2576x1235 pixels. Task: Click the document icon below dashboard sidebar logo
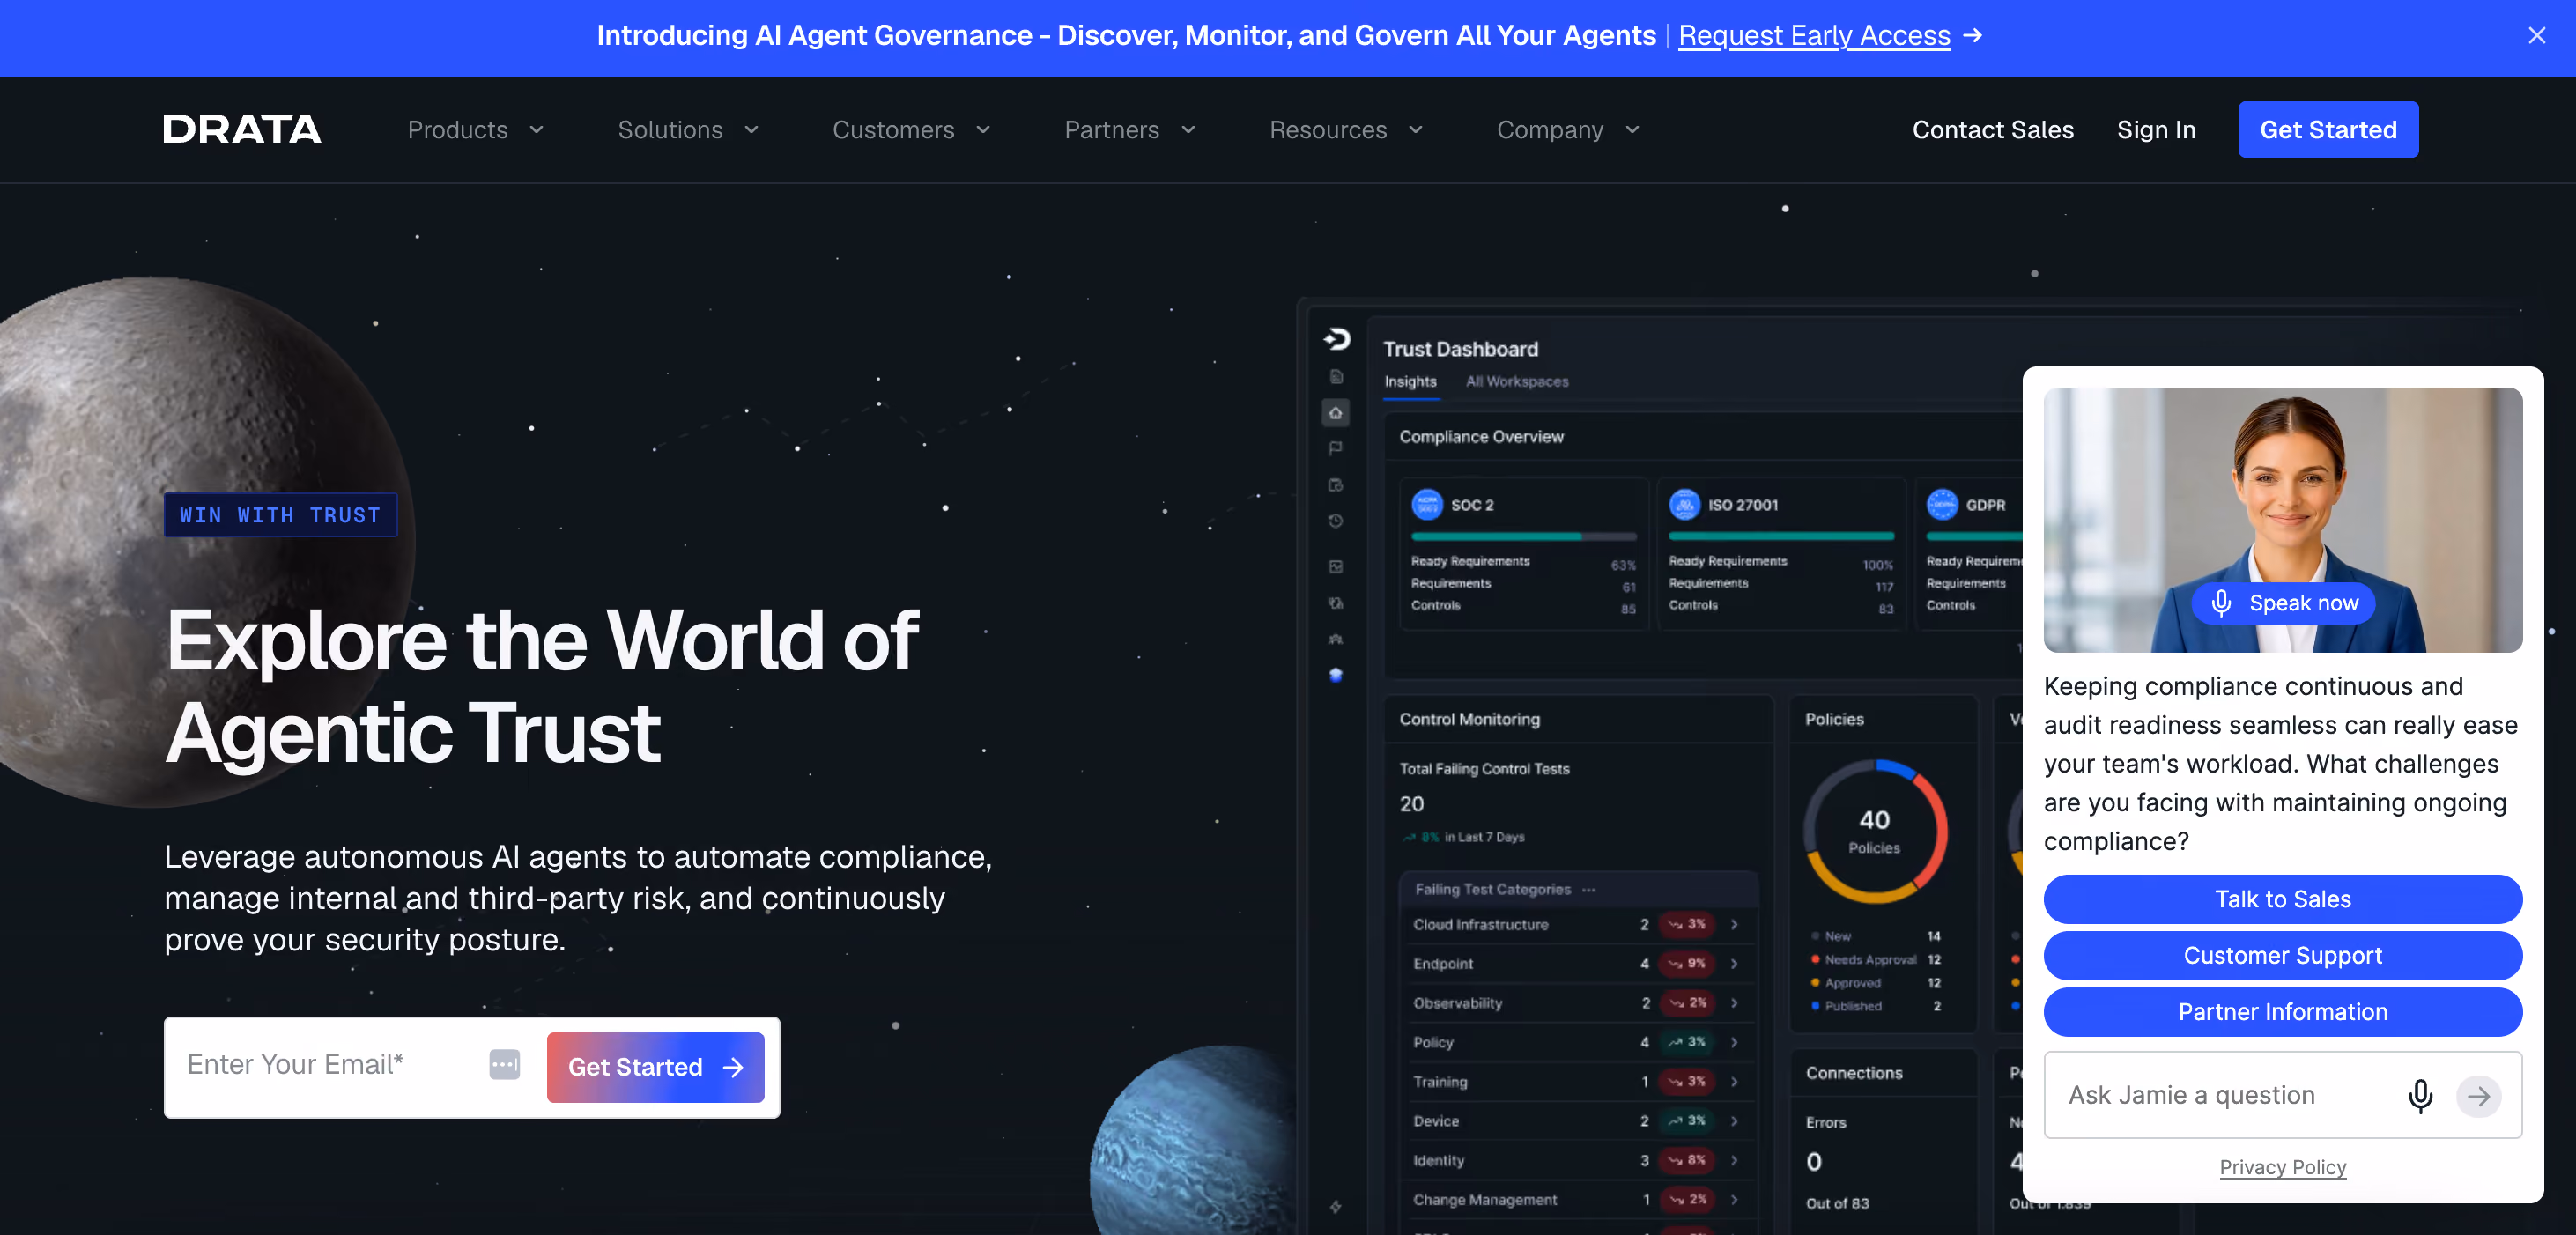coord(1335,377)
